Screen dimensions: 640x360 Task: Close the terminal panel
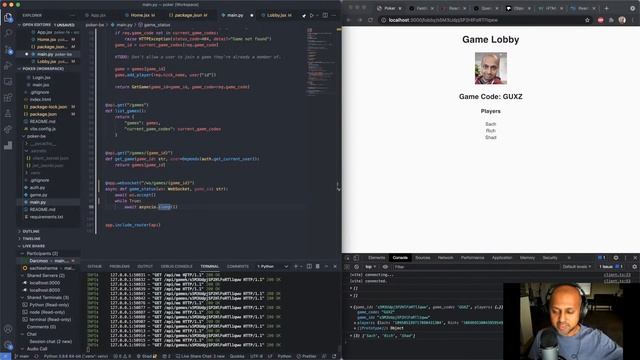pyautogui.click(x=335, y=266)
